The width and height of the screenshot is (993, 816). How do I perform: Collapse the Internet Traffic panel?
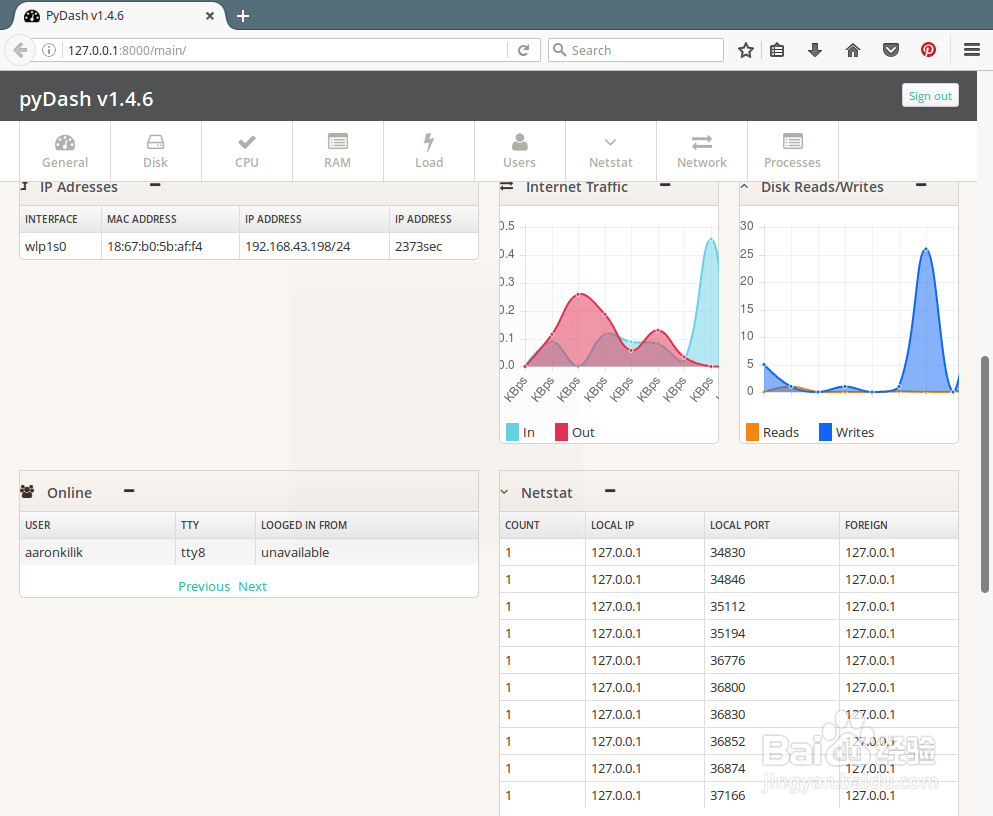coord(664,186)
